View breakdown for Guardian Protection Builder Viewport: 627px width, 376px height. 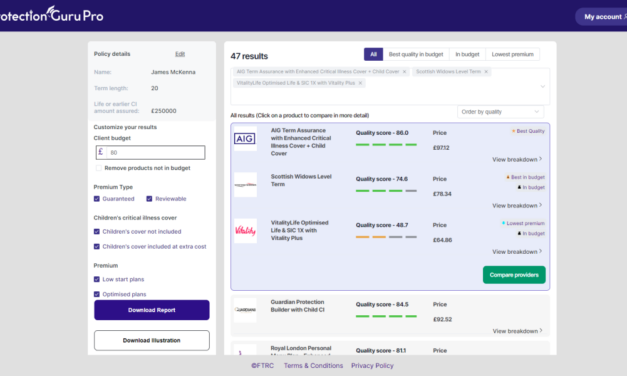coord(517,331)
